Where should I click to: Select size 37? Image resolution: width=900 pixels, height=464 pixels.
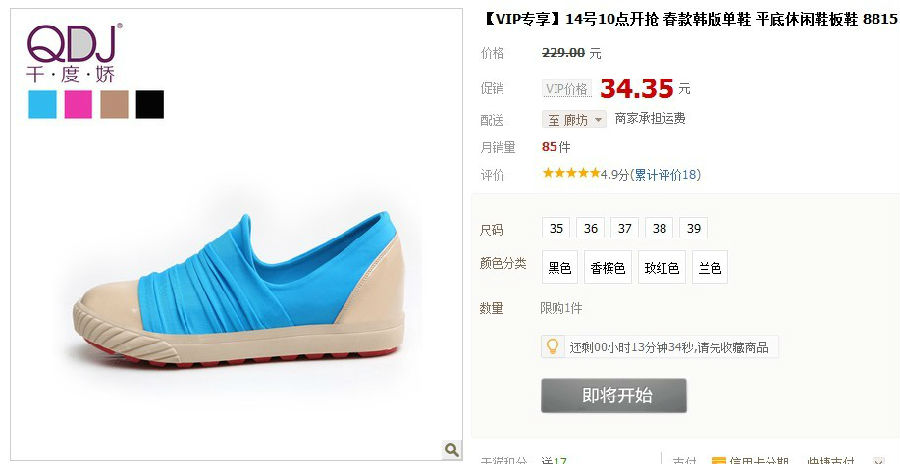pyautogui.click(x=624, y=228)
